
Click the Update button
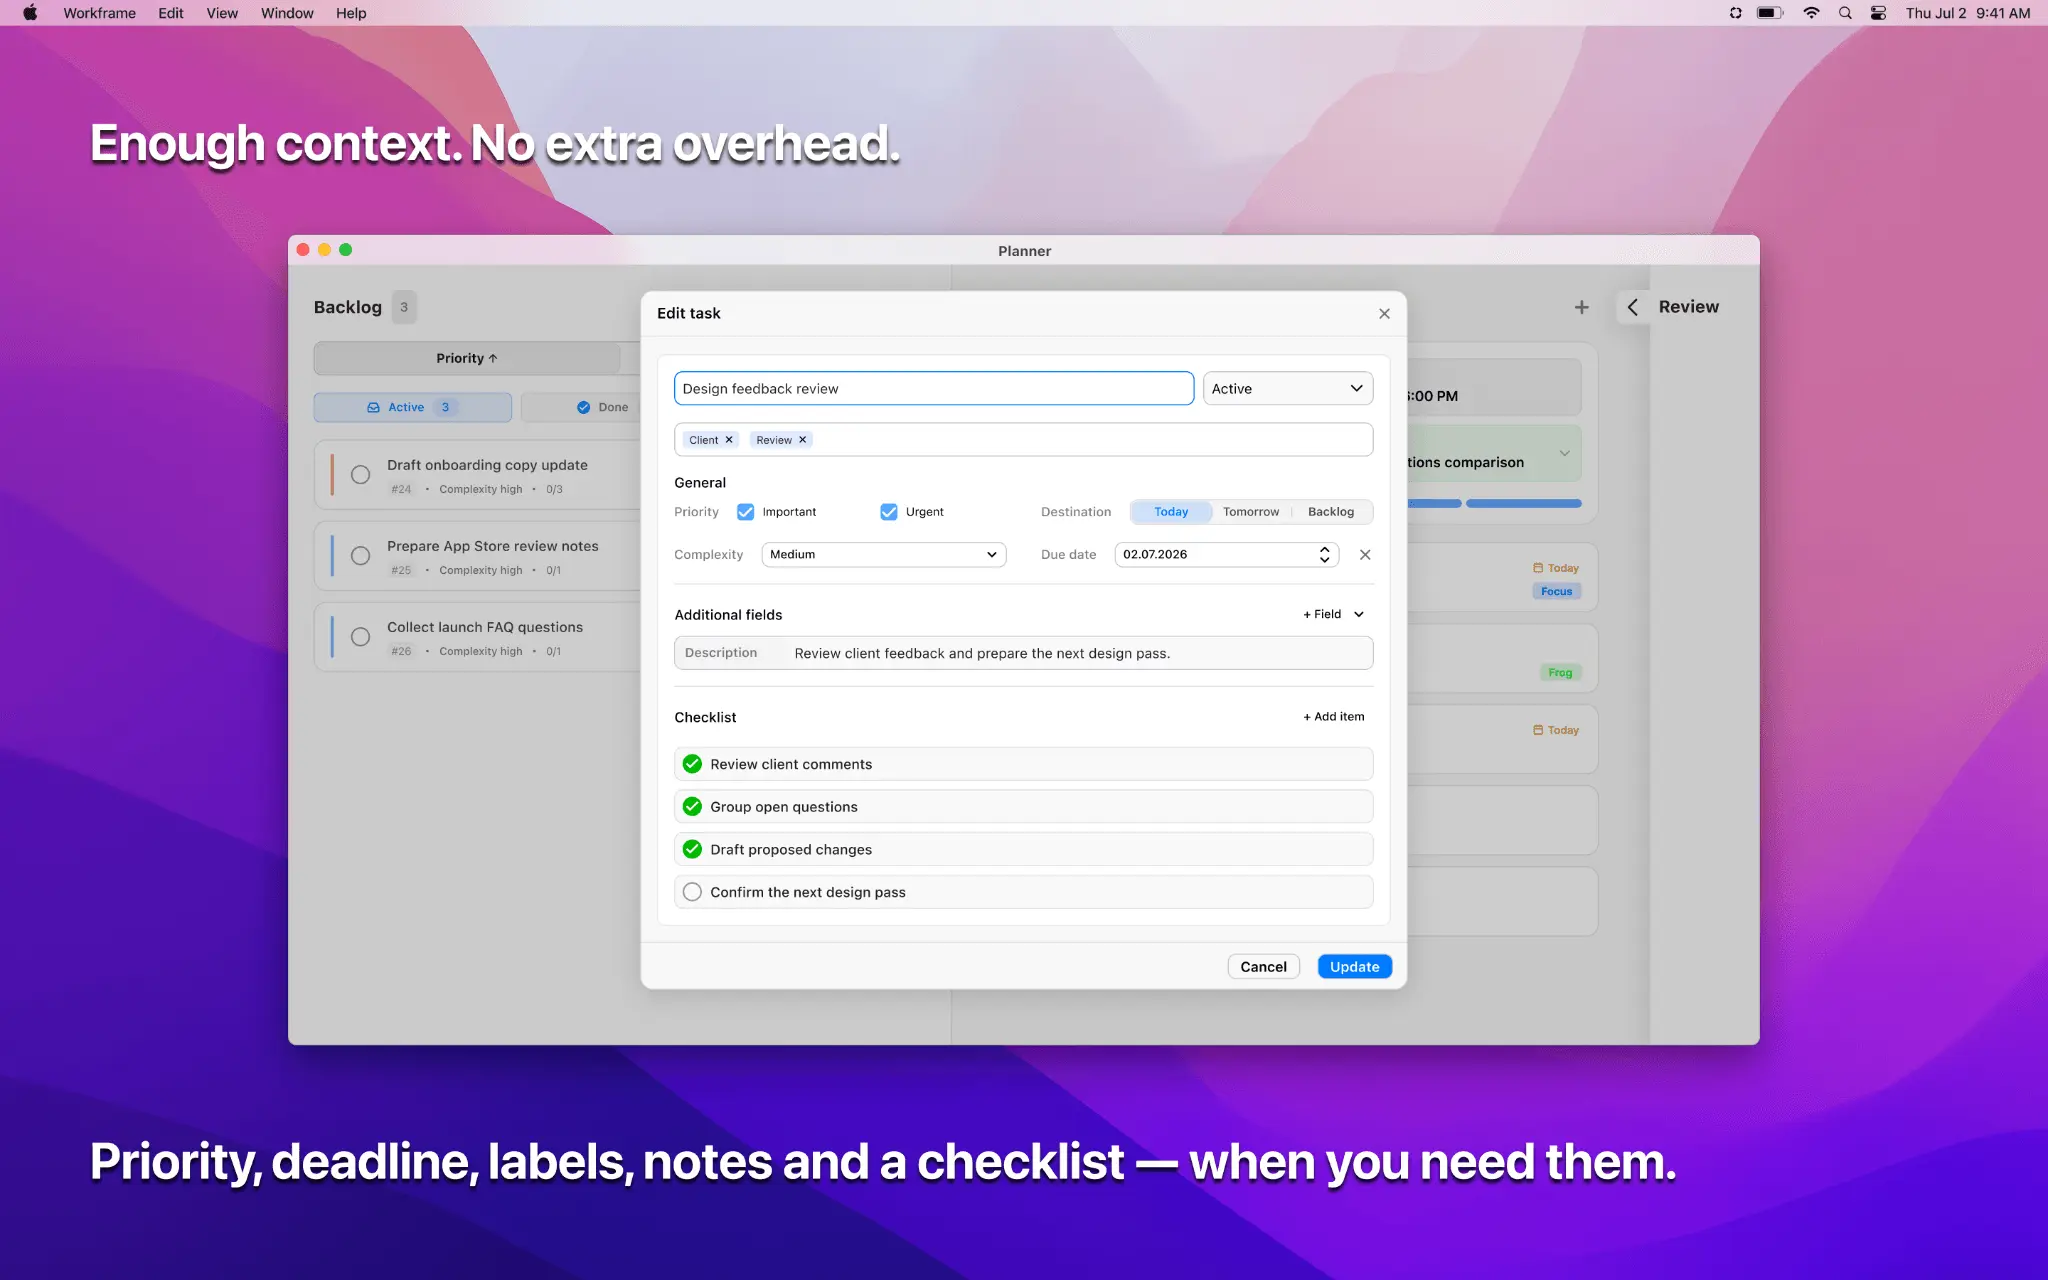click(x=1354, y=967)
